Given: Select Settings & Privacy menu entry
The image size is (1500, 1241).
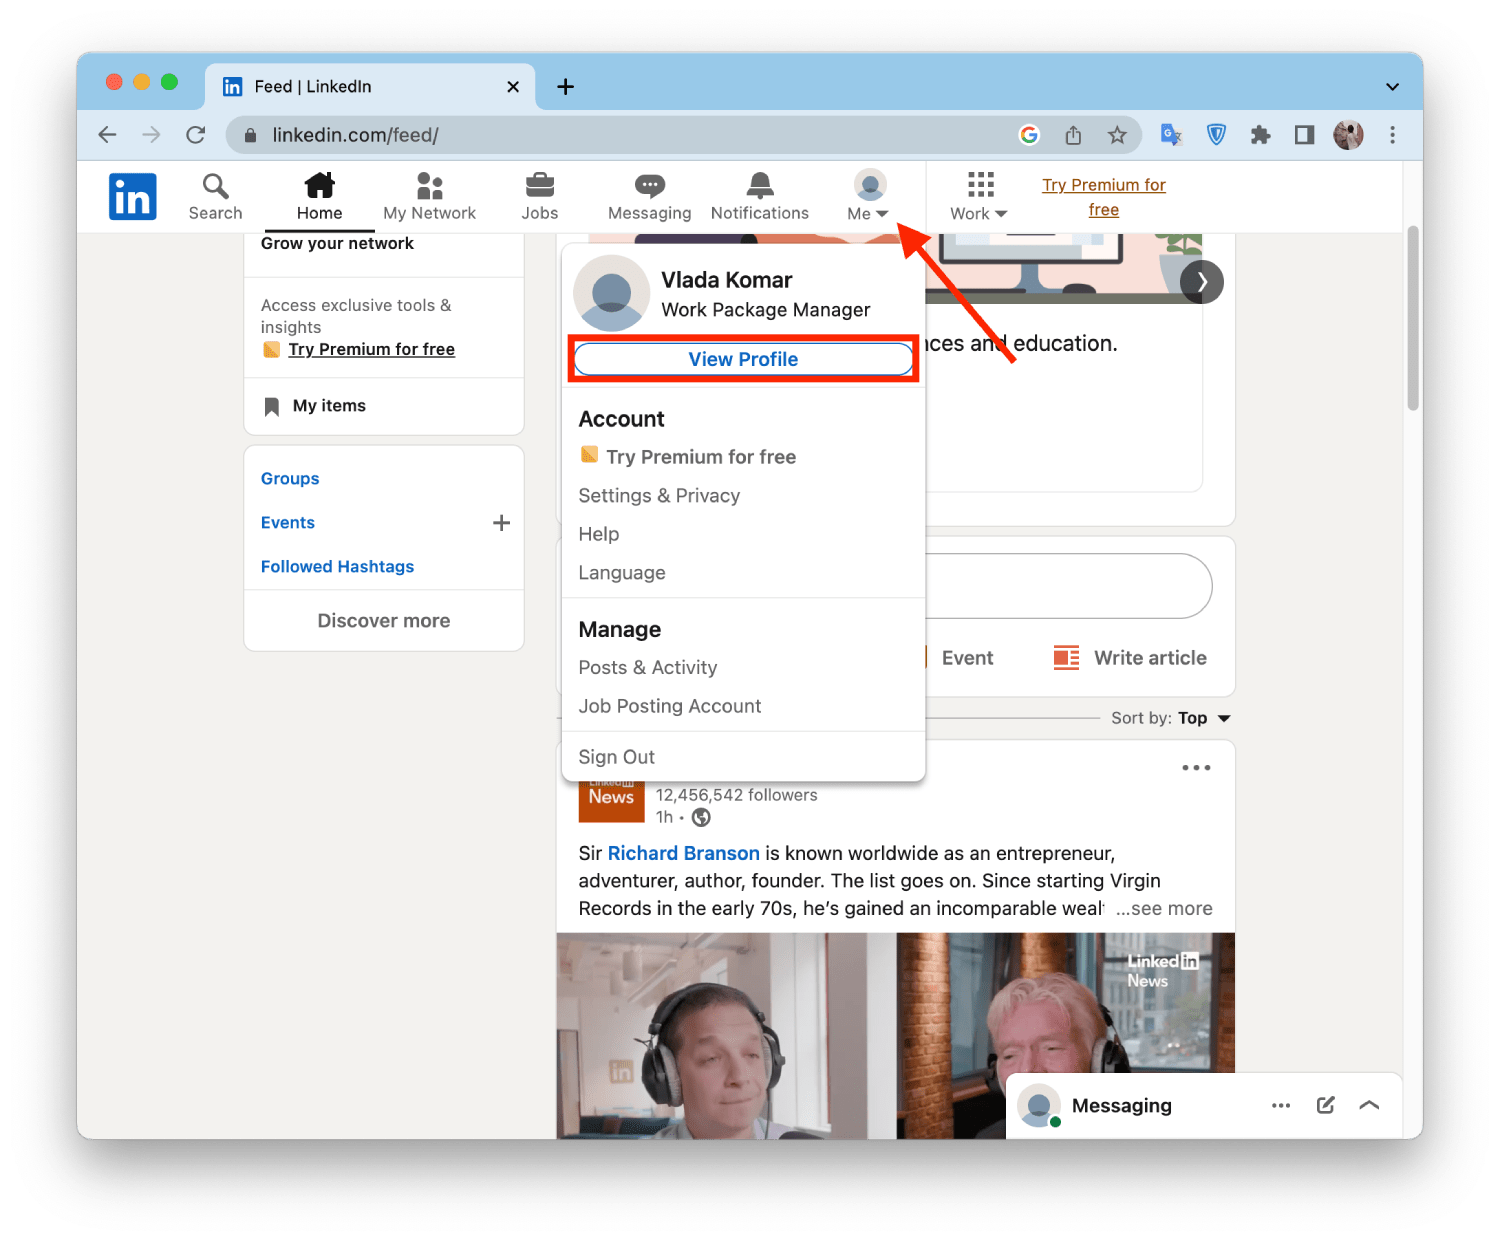Looking at the screenshot, I should click(659, 495).
